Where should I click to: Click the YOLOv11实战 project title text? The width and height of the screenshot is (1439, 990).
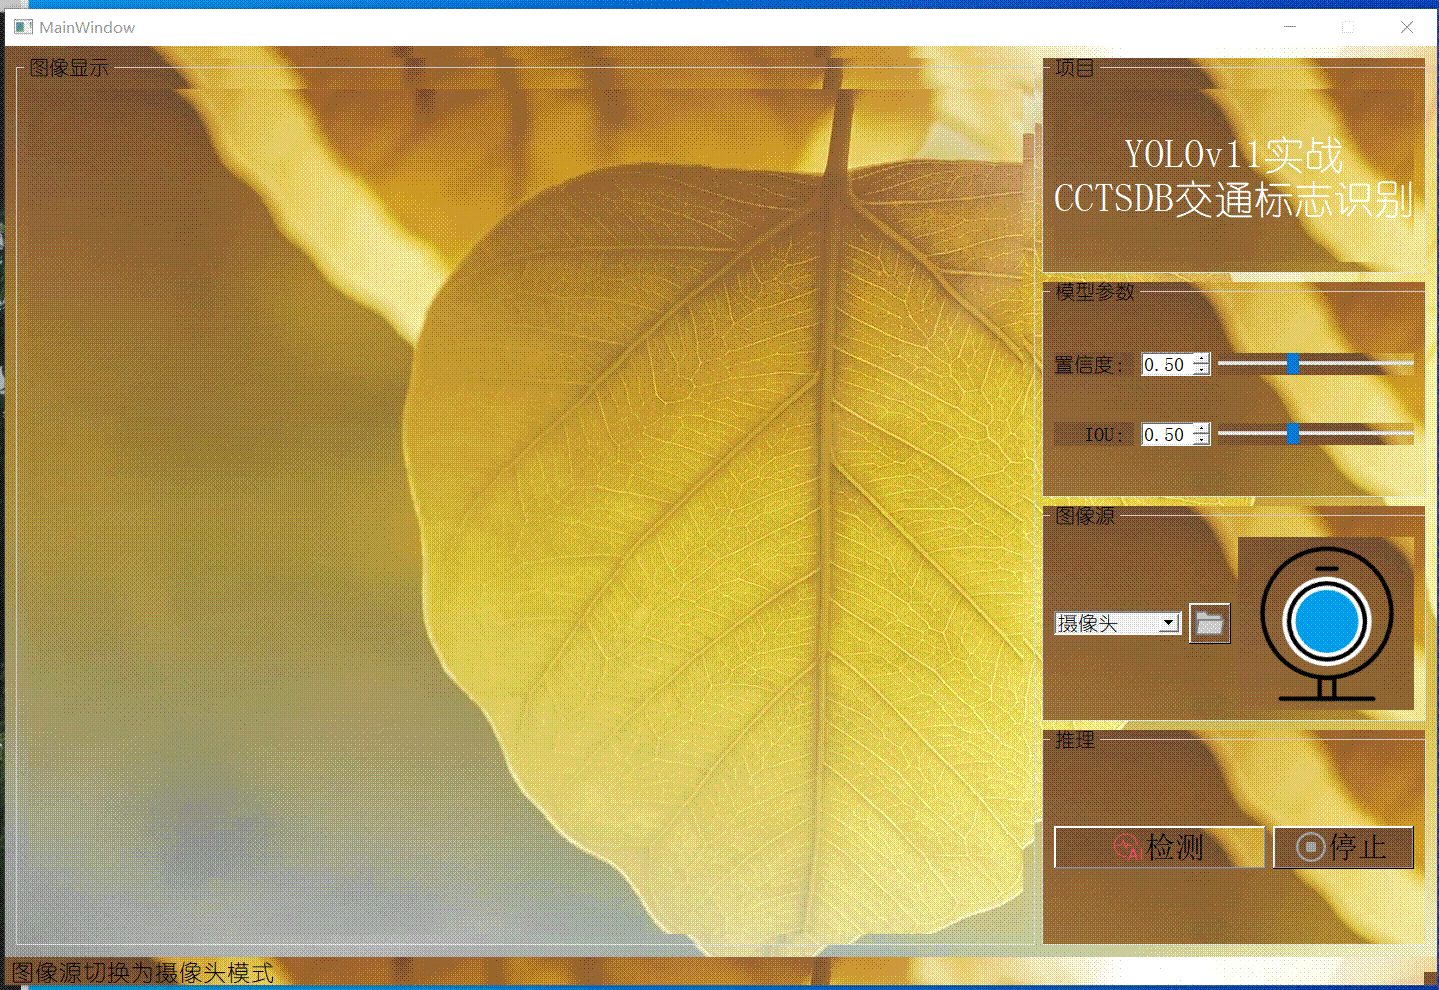(x=1233, y=155)
